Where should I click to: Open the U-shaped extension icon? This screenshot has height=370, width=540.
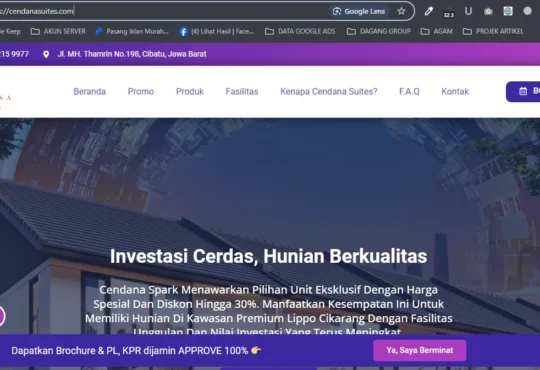(468, 11)
